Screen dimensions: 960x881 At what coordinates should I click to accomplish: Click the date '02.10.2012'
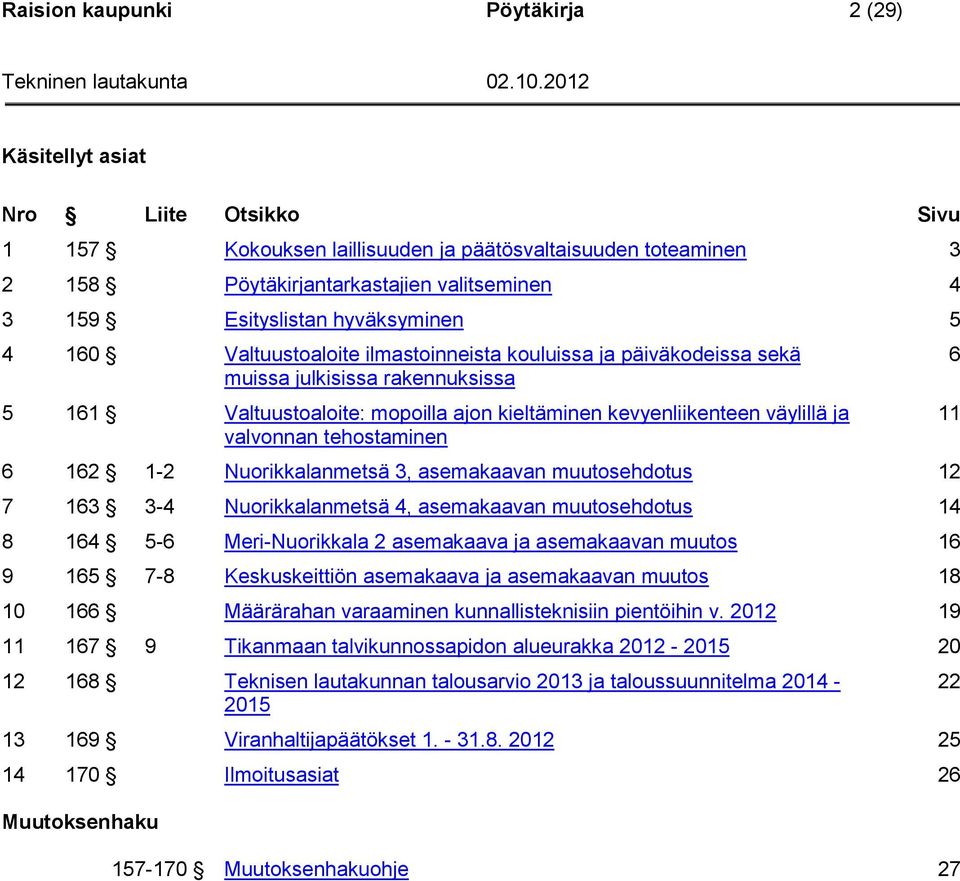pos(538,81)
